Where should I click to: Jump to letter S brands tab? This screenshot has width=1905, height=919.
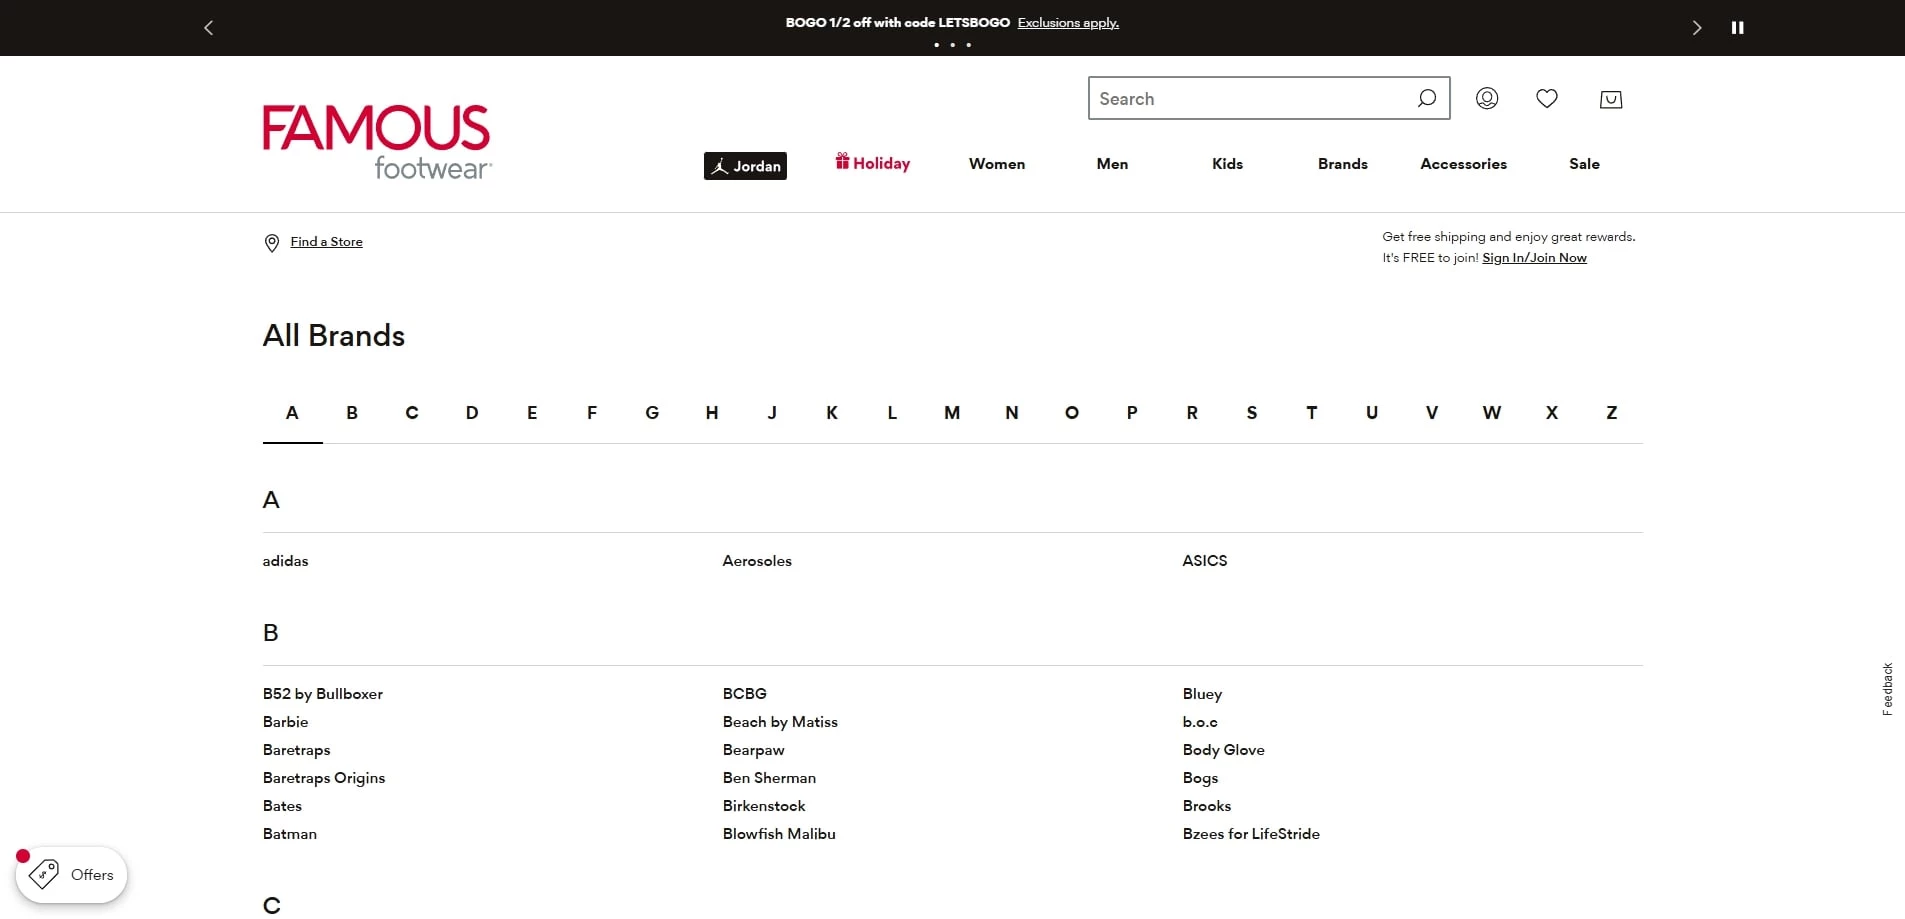click(x=1251, y=413)
